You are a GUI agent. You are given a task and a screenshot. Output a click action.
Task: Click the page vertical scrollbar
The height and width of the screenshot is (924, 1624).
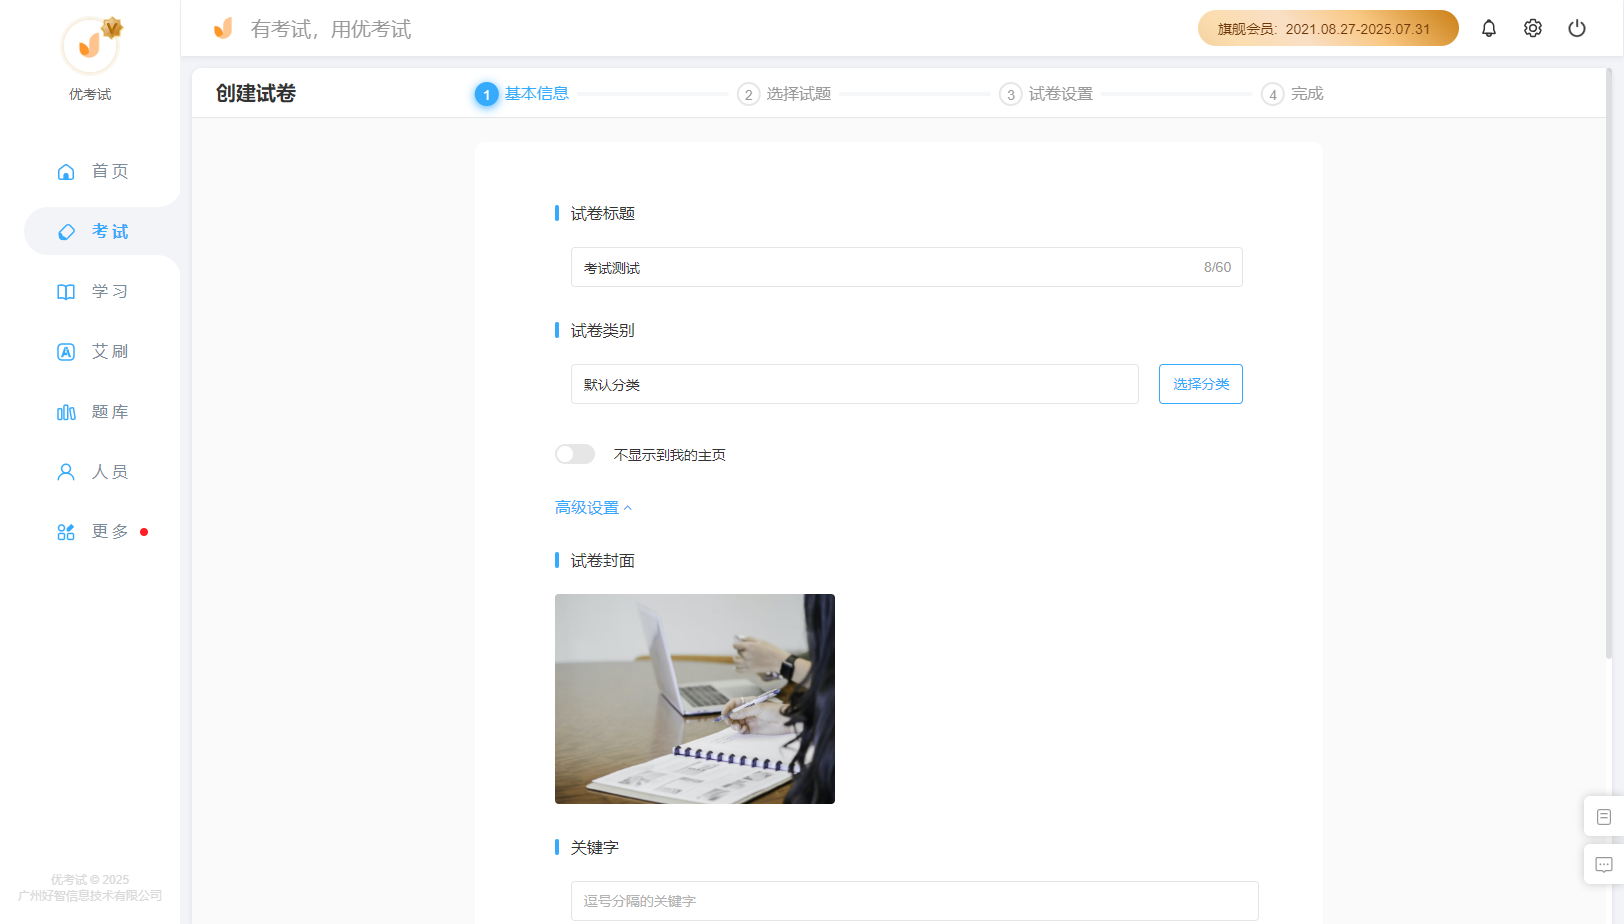(x=1609, y=363)
